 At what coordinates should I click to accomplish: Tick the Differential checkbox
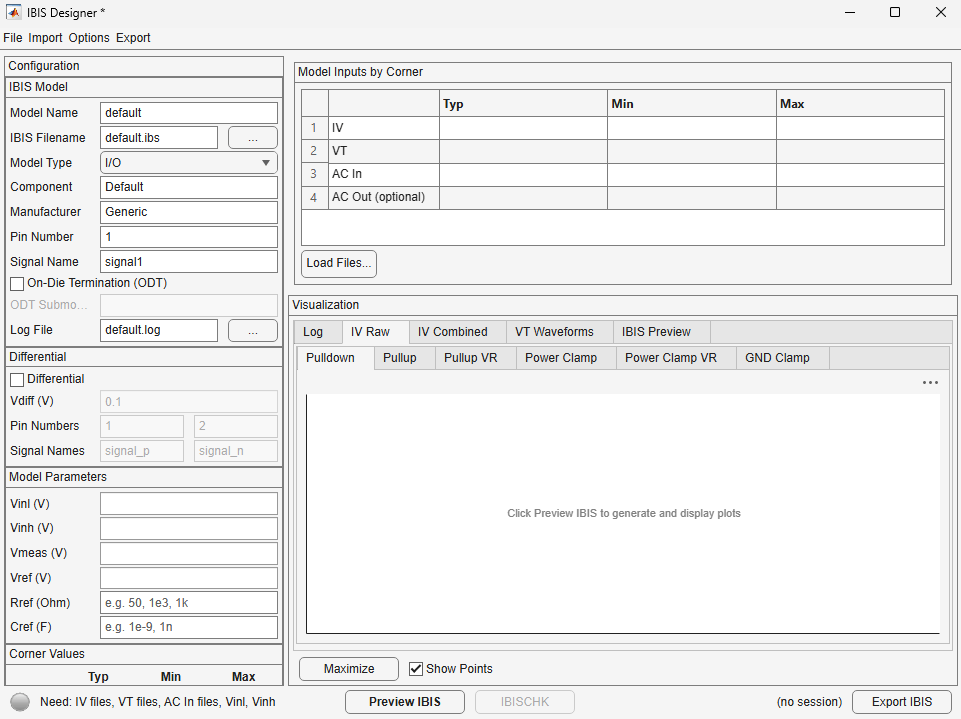pyautogui.click(x=17, y=379)
